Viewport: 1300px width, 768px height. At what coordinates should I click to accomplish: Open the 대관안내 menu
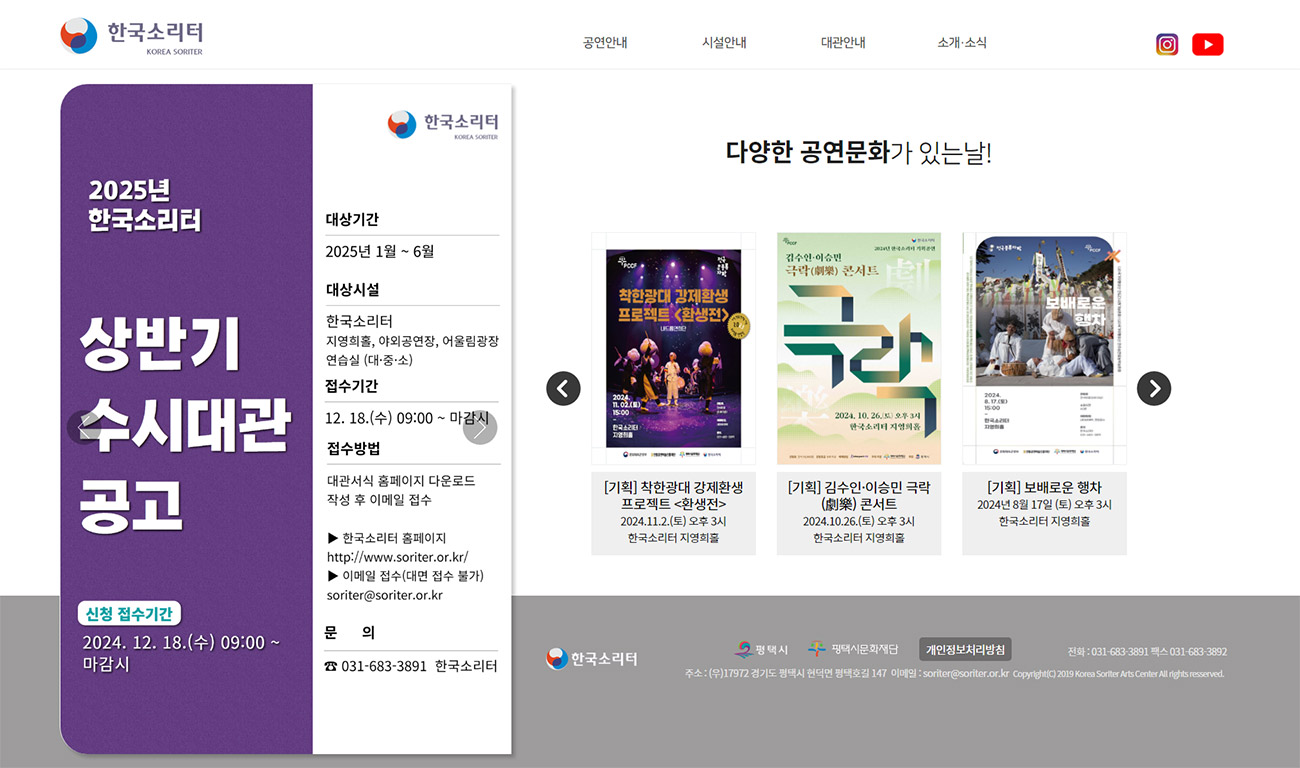tap(843, 43)
